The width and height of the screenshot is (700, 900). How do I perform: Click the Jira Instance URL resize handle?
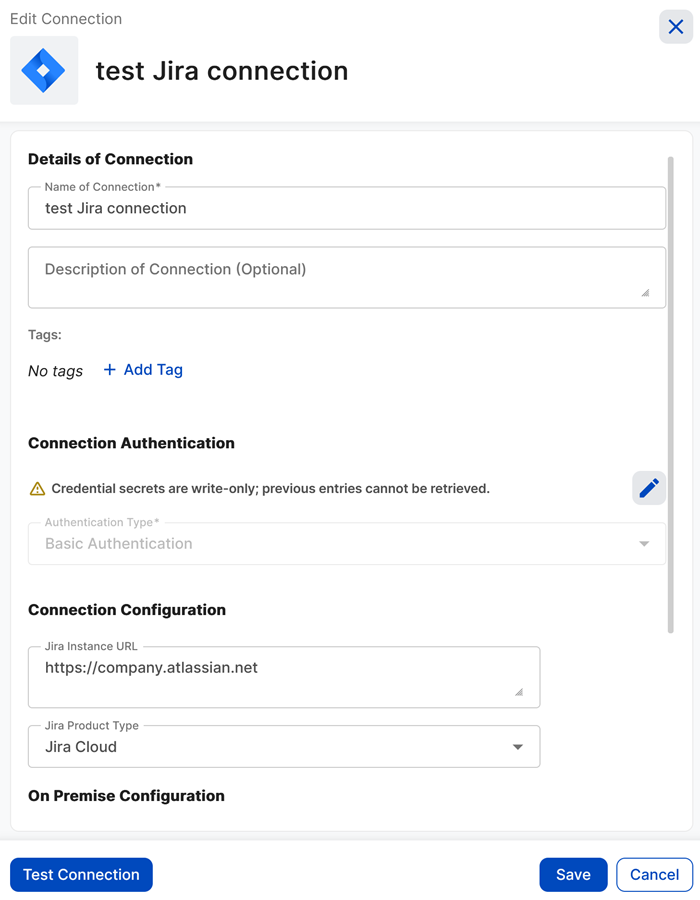(519, 692)
